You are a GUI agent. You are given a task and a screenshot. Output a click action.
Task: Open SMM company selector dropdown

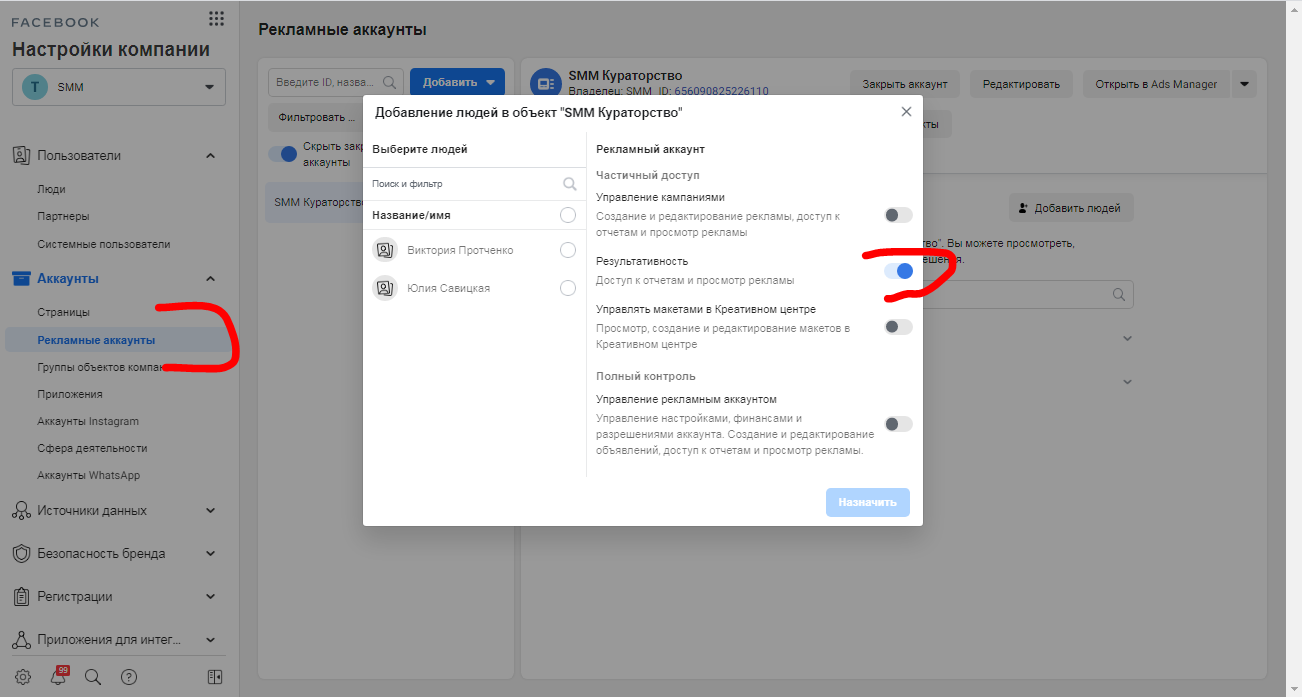(x=119, y=87)
